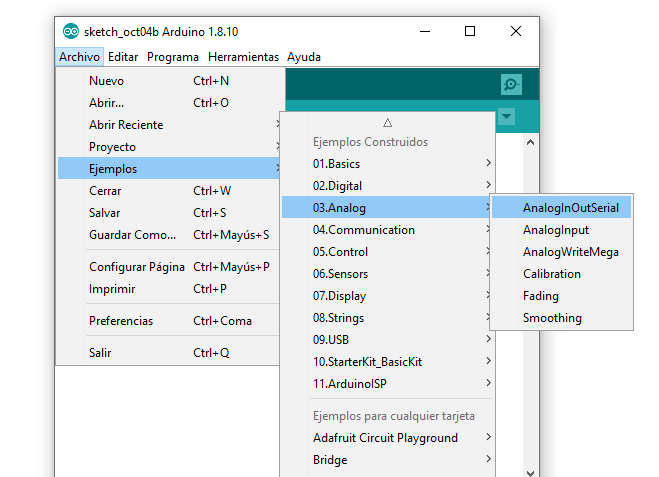Expand 11.ArduinoISP examples submenu

(388, 383)
